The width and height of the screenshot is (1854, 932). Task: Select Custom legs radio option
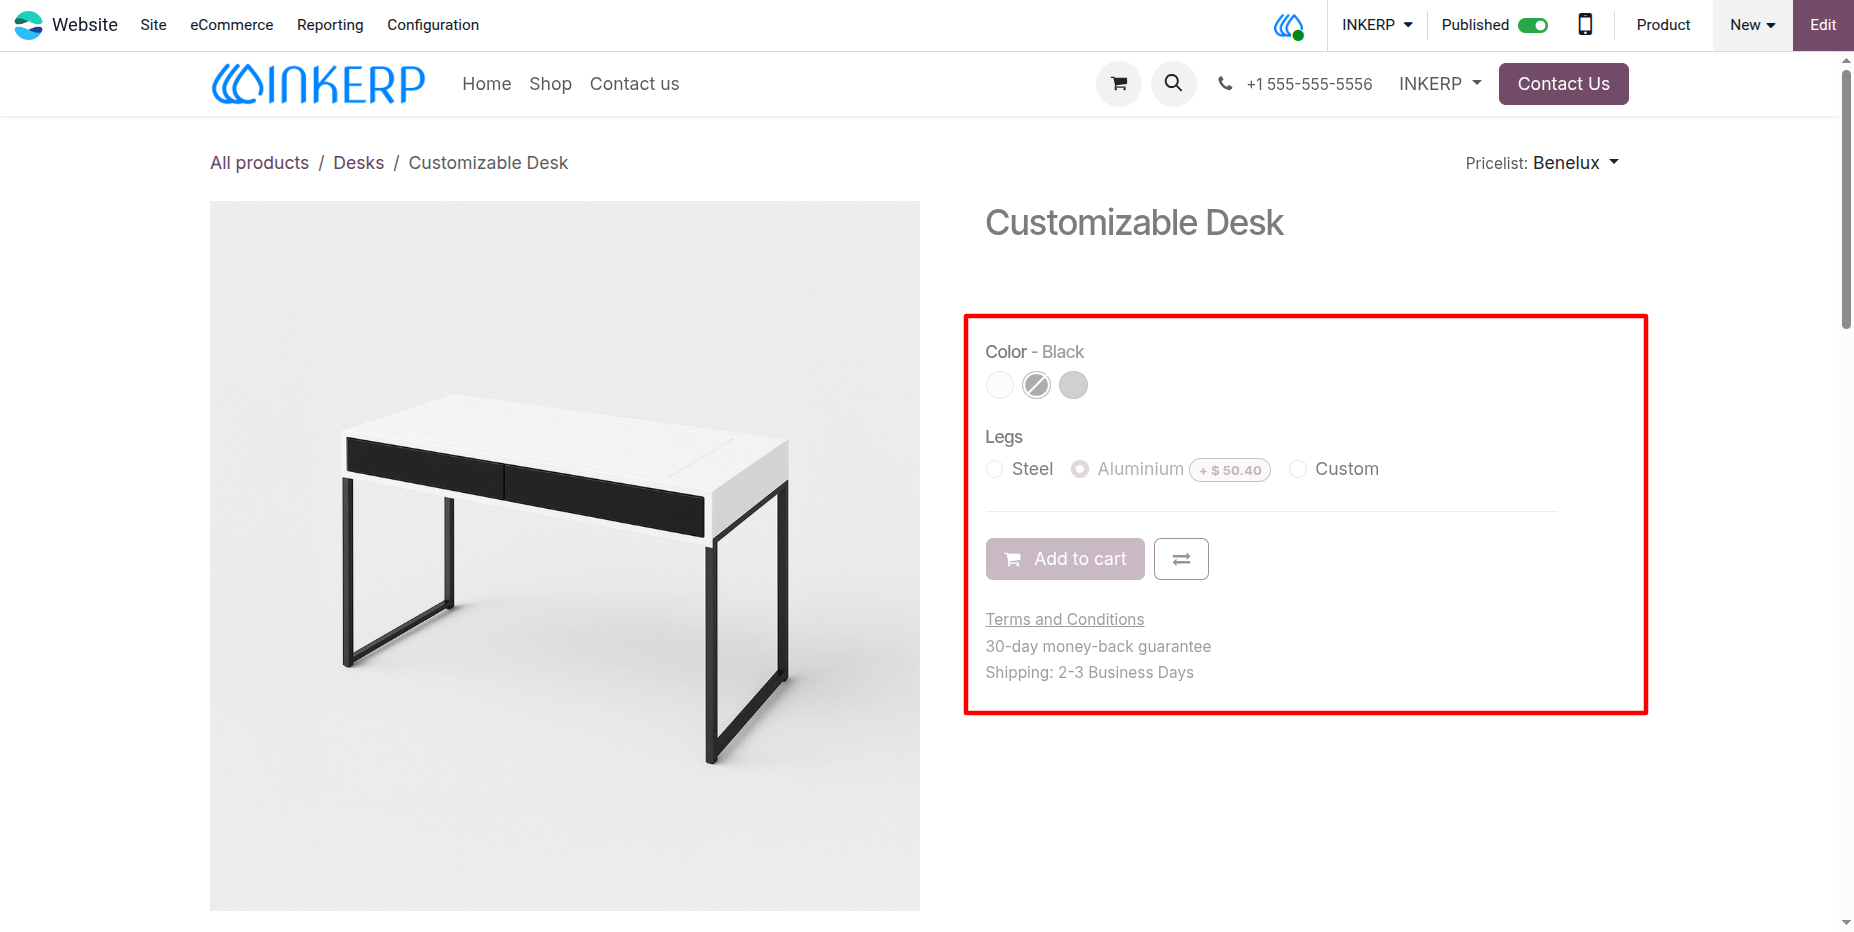(1298, 469)
